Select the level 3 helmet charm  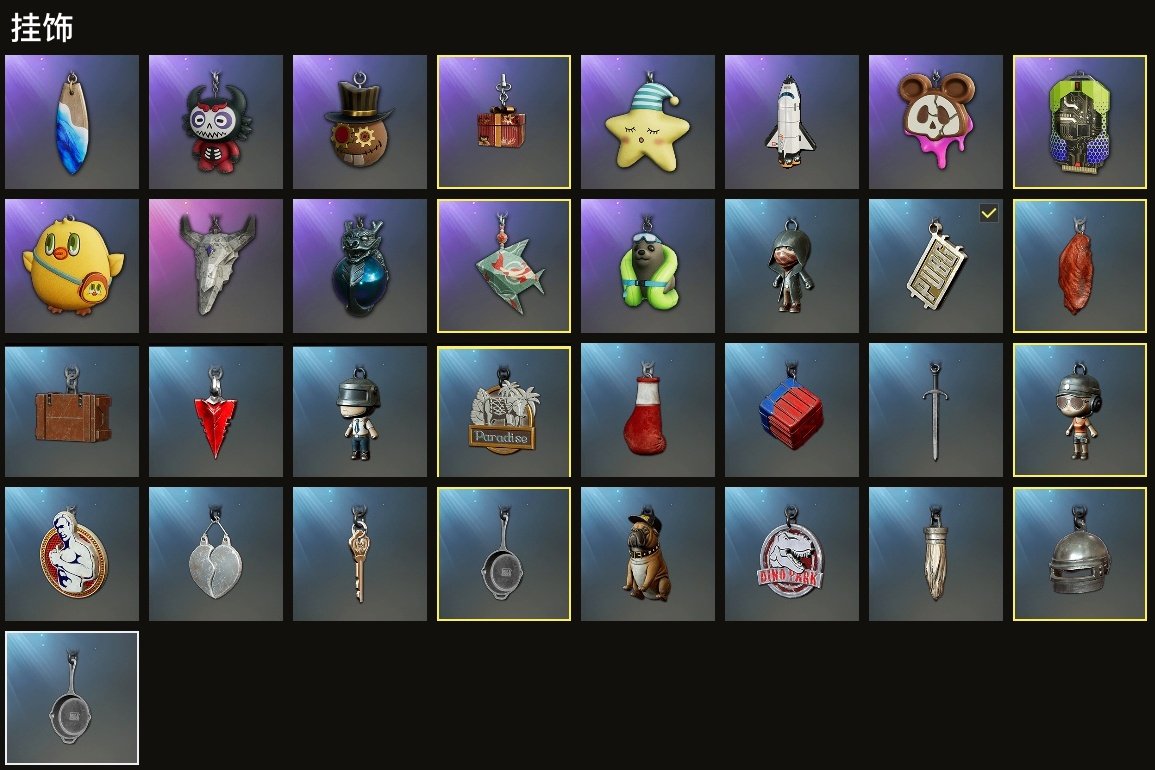pyautogui.click(x=1079, y=553)
